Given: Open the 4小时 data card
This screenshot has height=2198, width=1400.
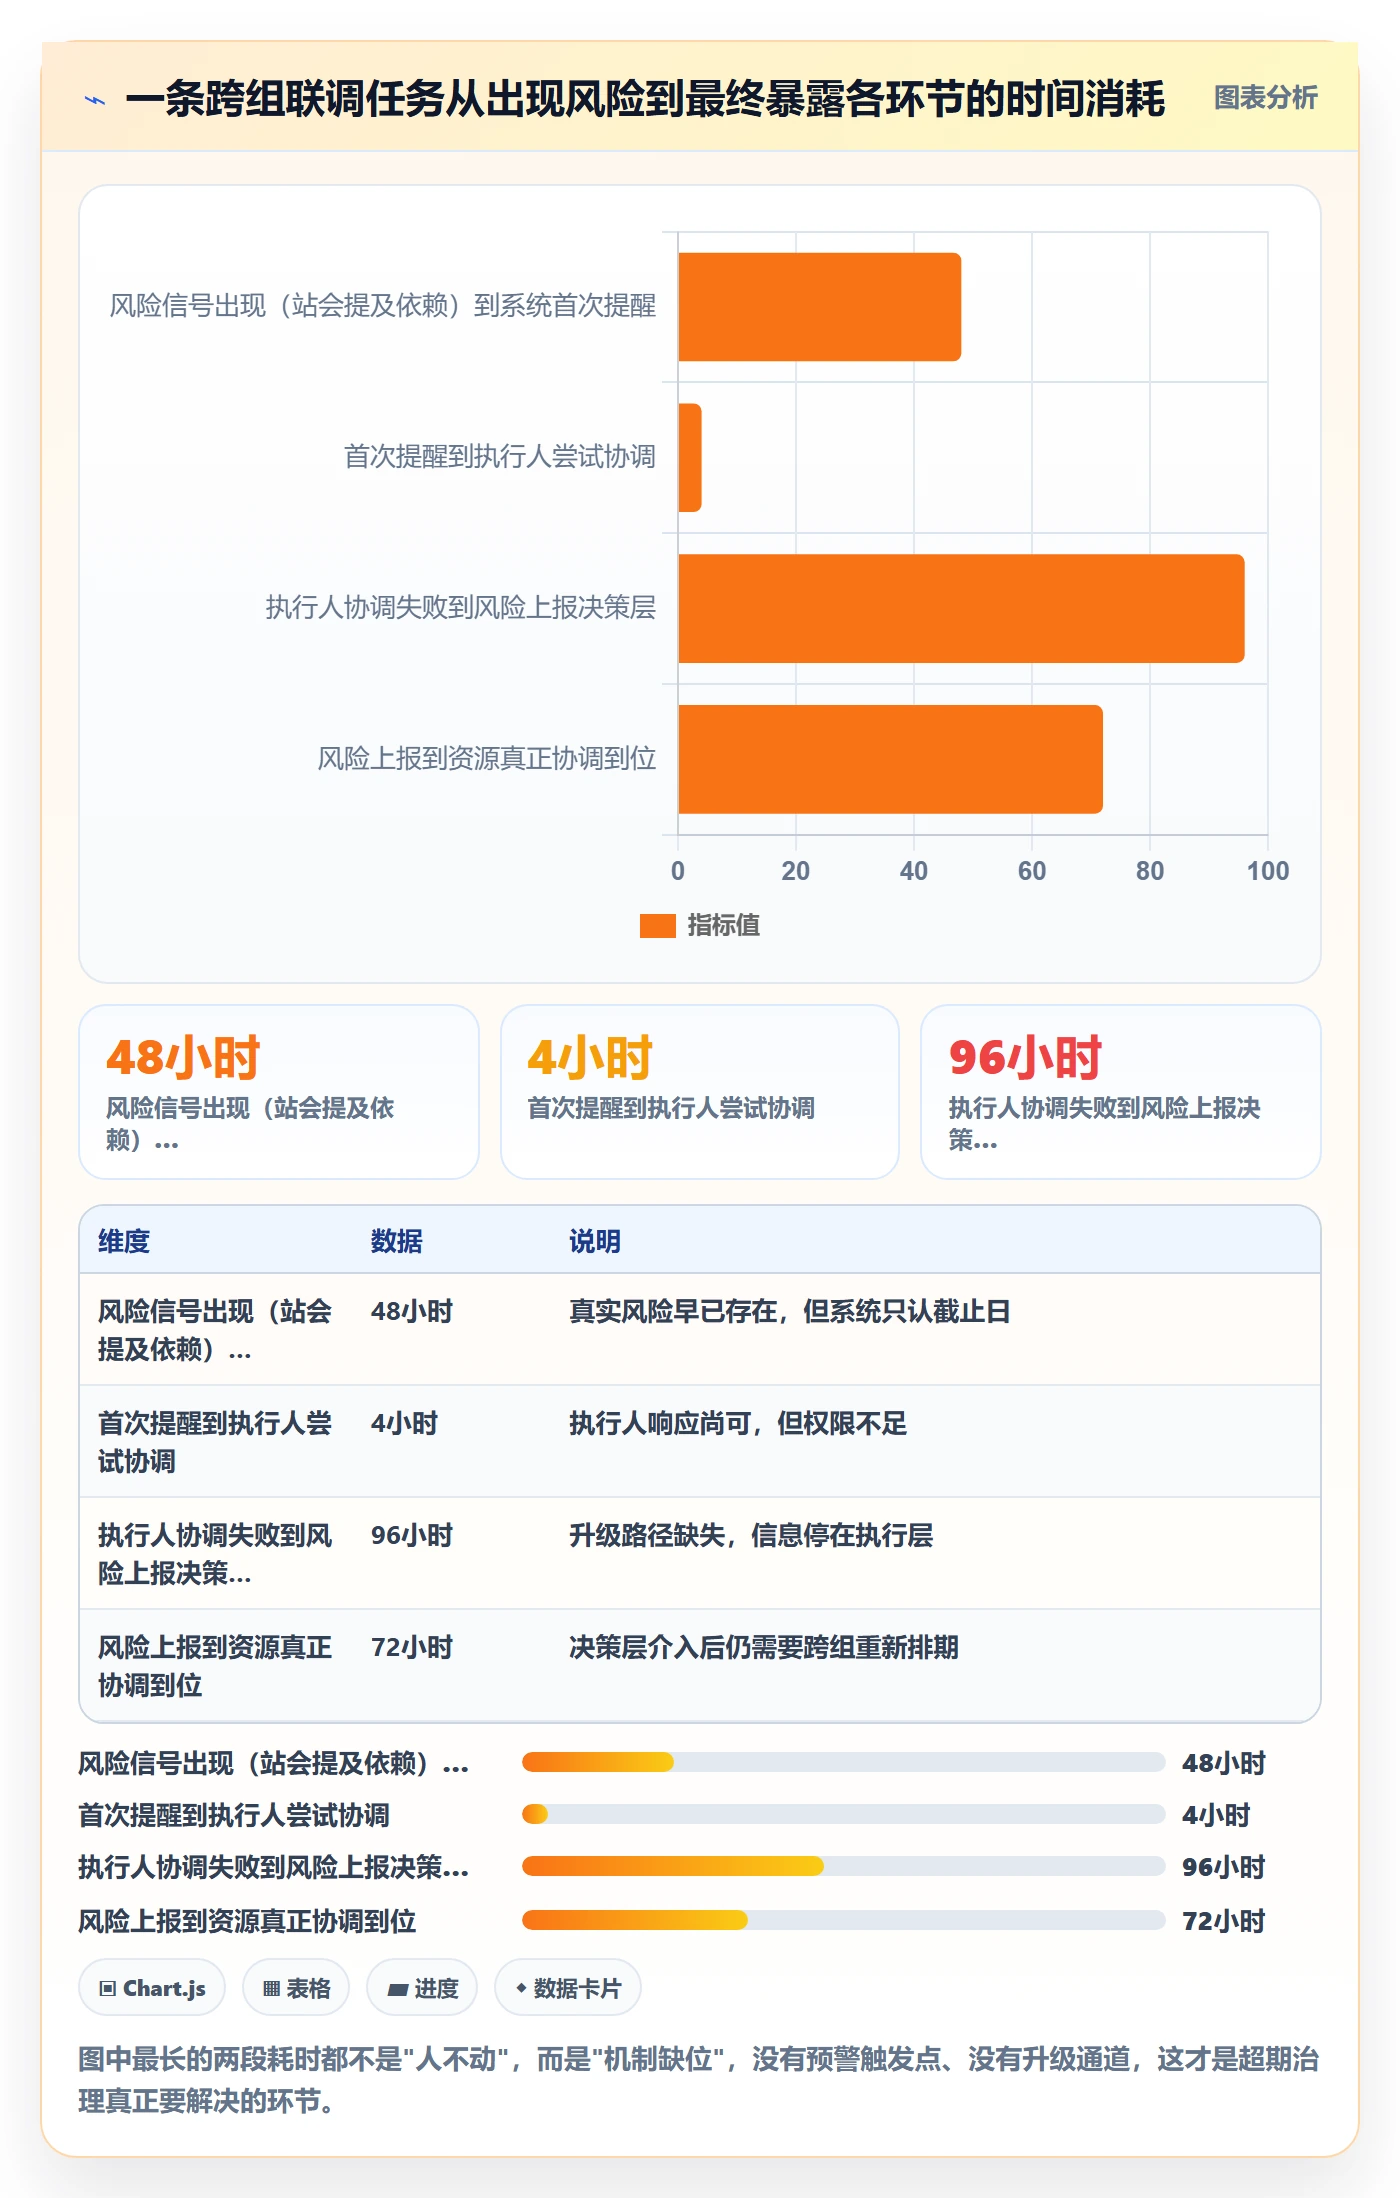Looking at the screenshot, I should point(700,1092).
